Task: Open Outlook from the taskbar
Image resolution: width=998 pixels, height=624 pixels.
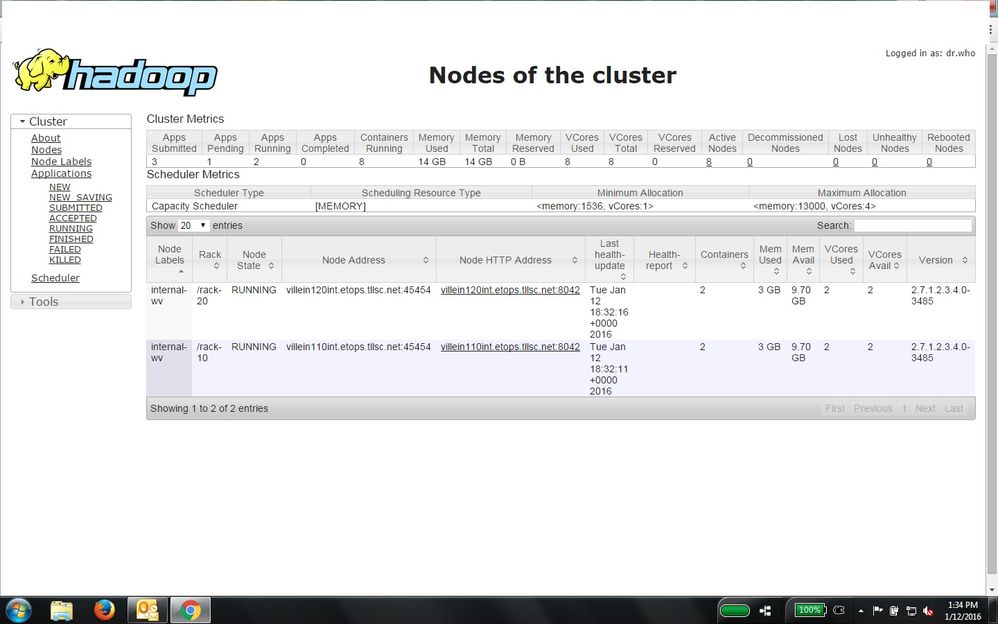Action: [148, 610]
